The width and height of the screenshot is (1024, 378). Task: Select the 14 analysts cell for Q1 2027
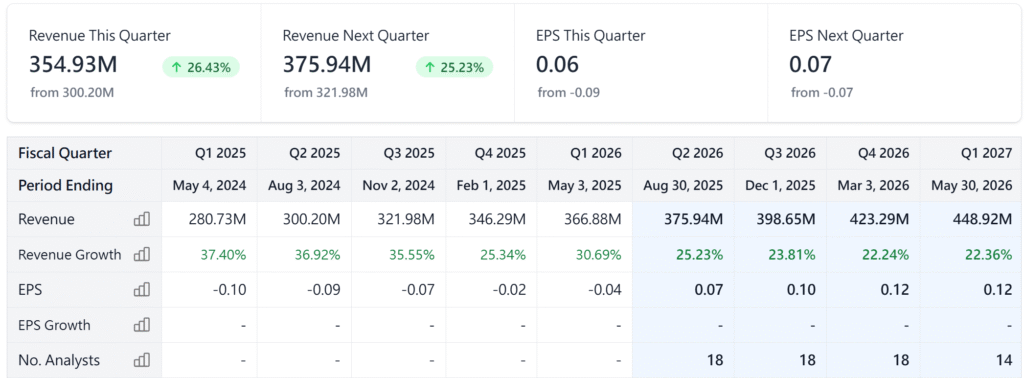(x=1005, y=360)
